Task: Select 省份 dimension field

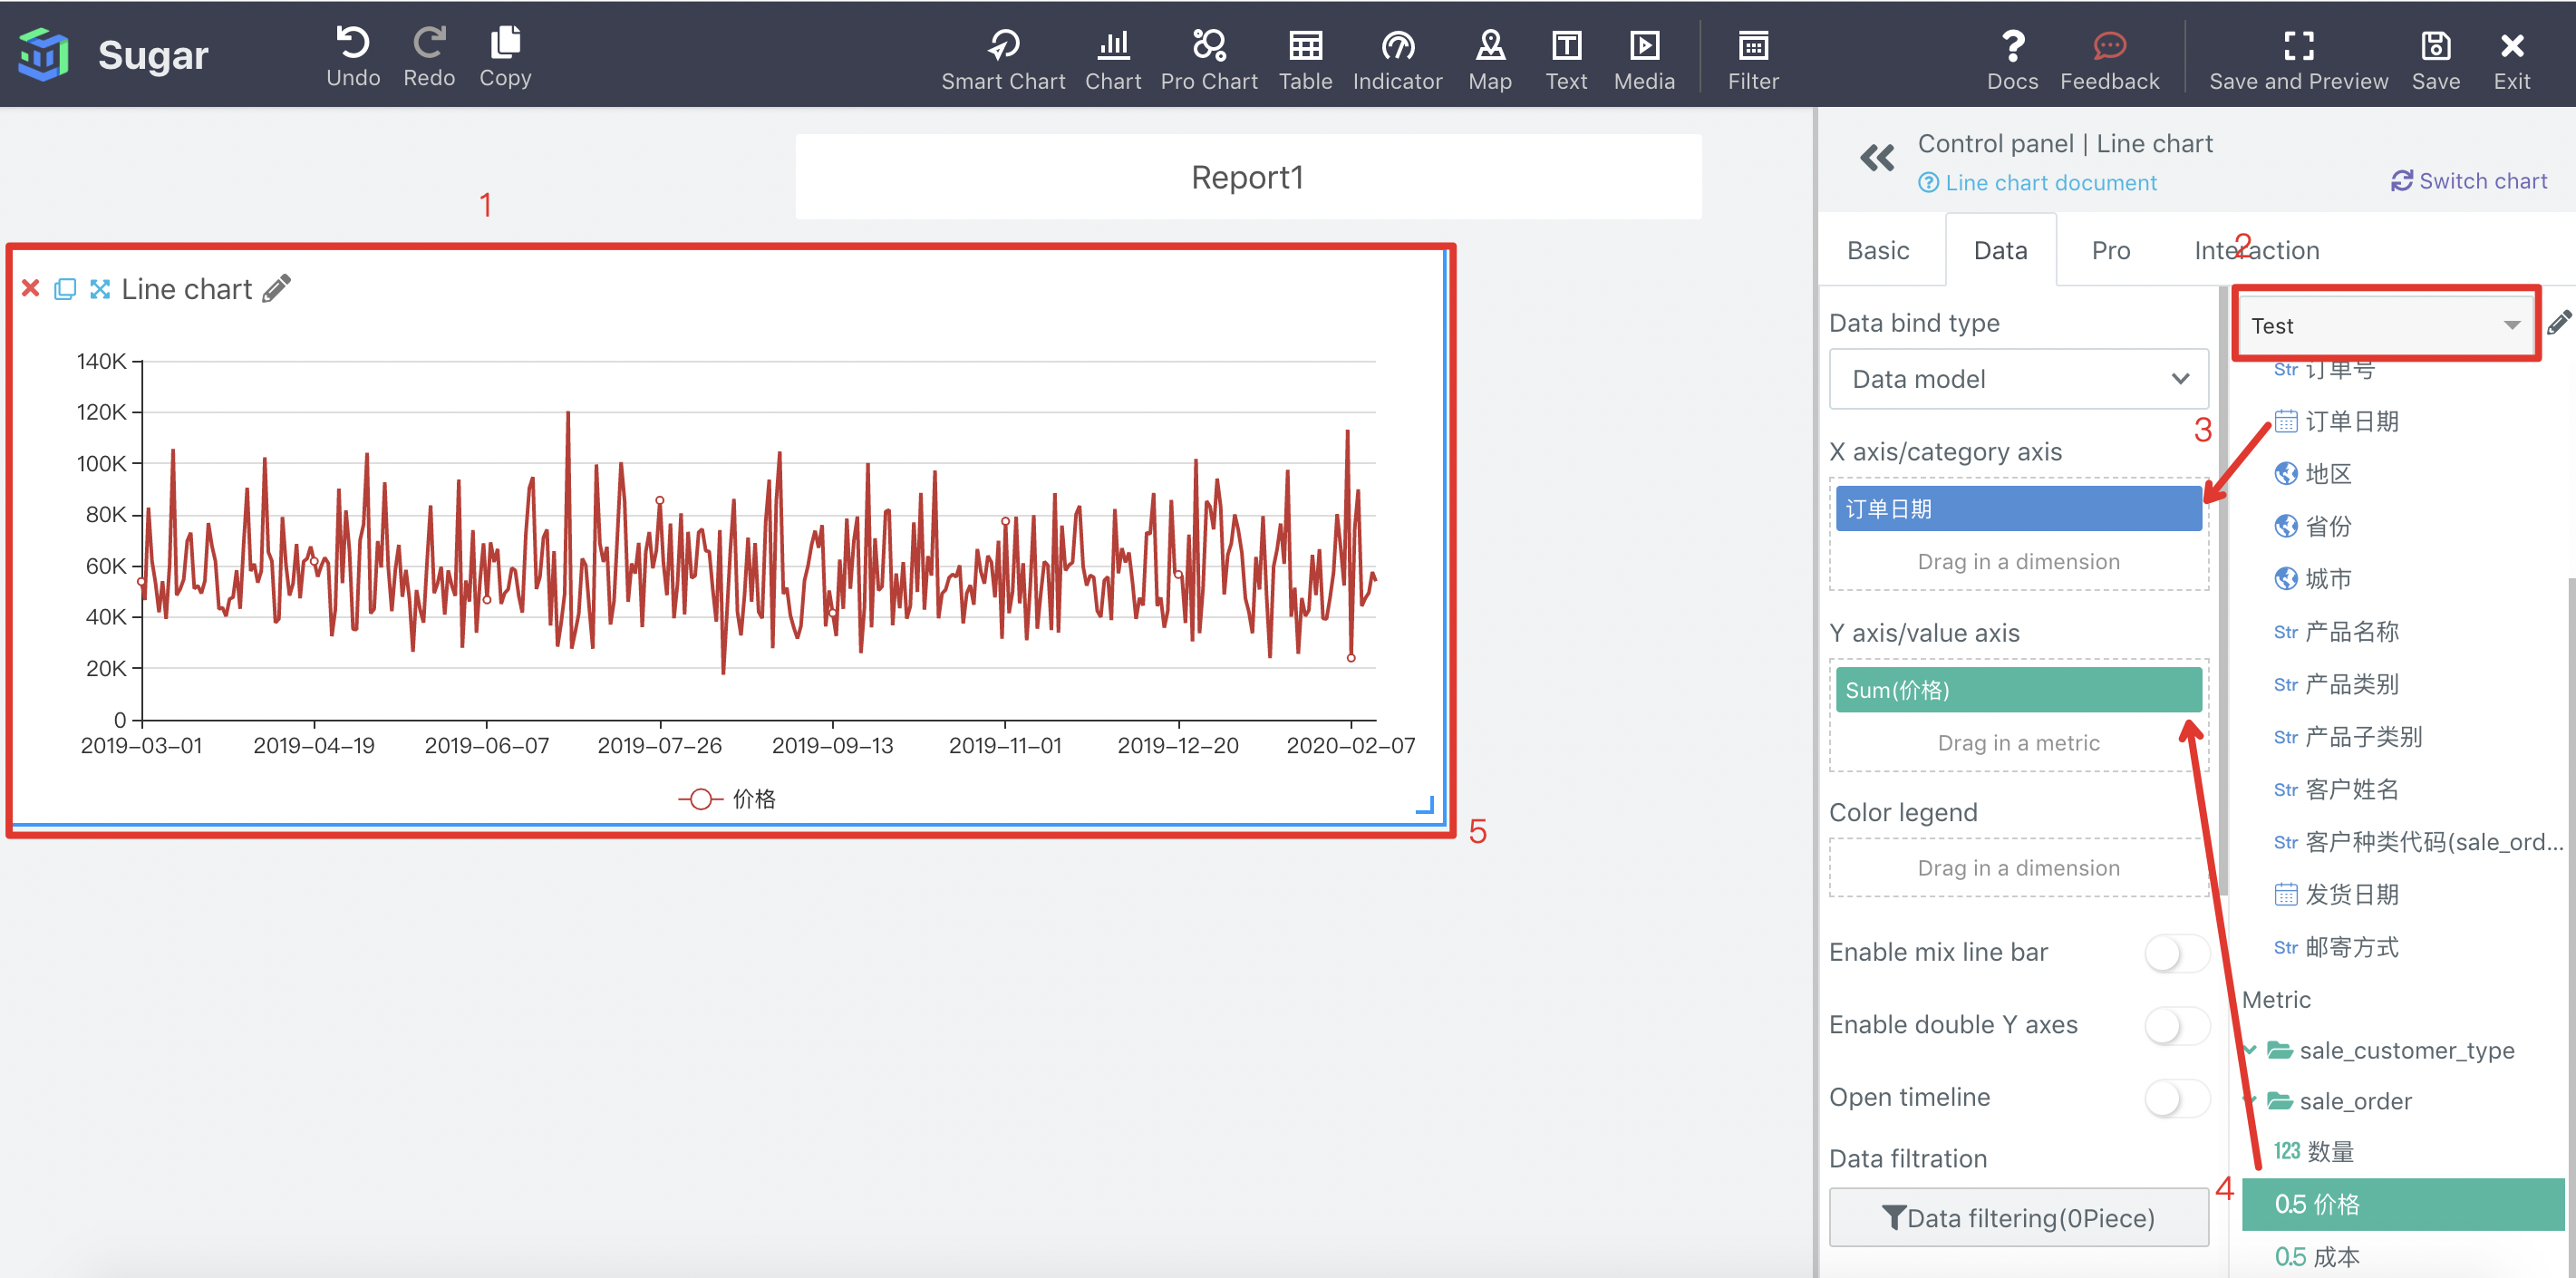Action: [x=2313, y=526]
